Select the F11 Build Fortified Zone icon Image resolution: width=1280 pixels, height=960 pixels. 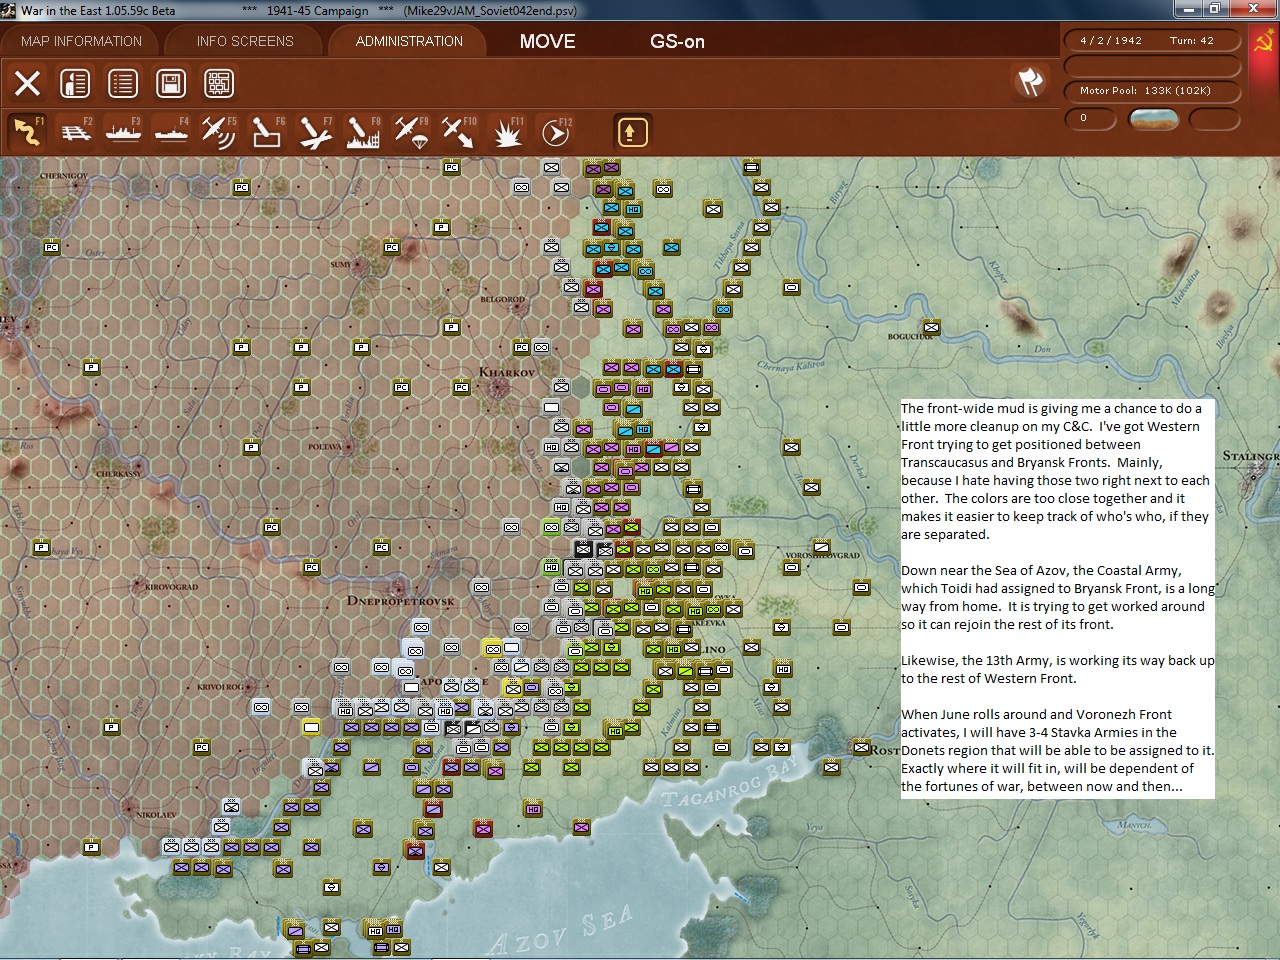507,131
